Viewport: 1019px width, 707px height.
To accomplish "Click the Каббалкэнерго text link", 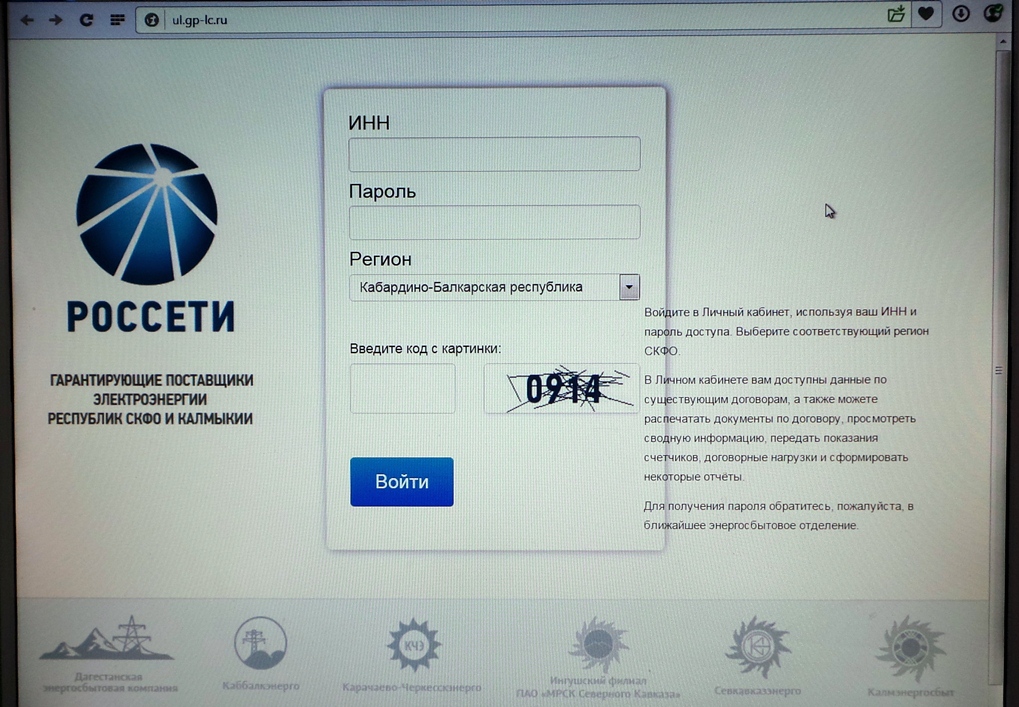I will 261,686.
